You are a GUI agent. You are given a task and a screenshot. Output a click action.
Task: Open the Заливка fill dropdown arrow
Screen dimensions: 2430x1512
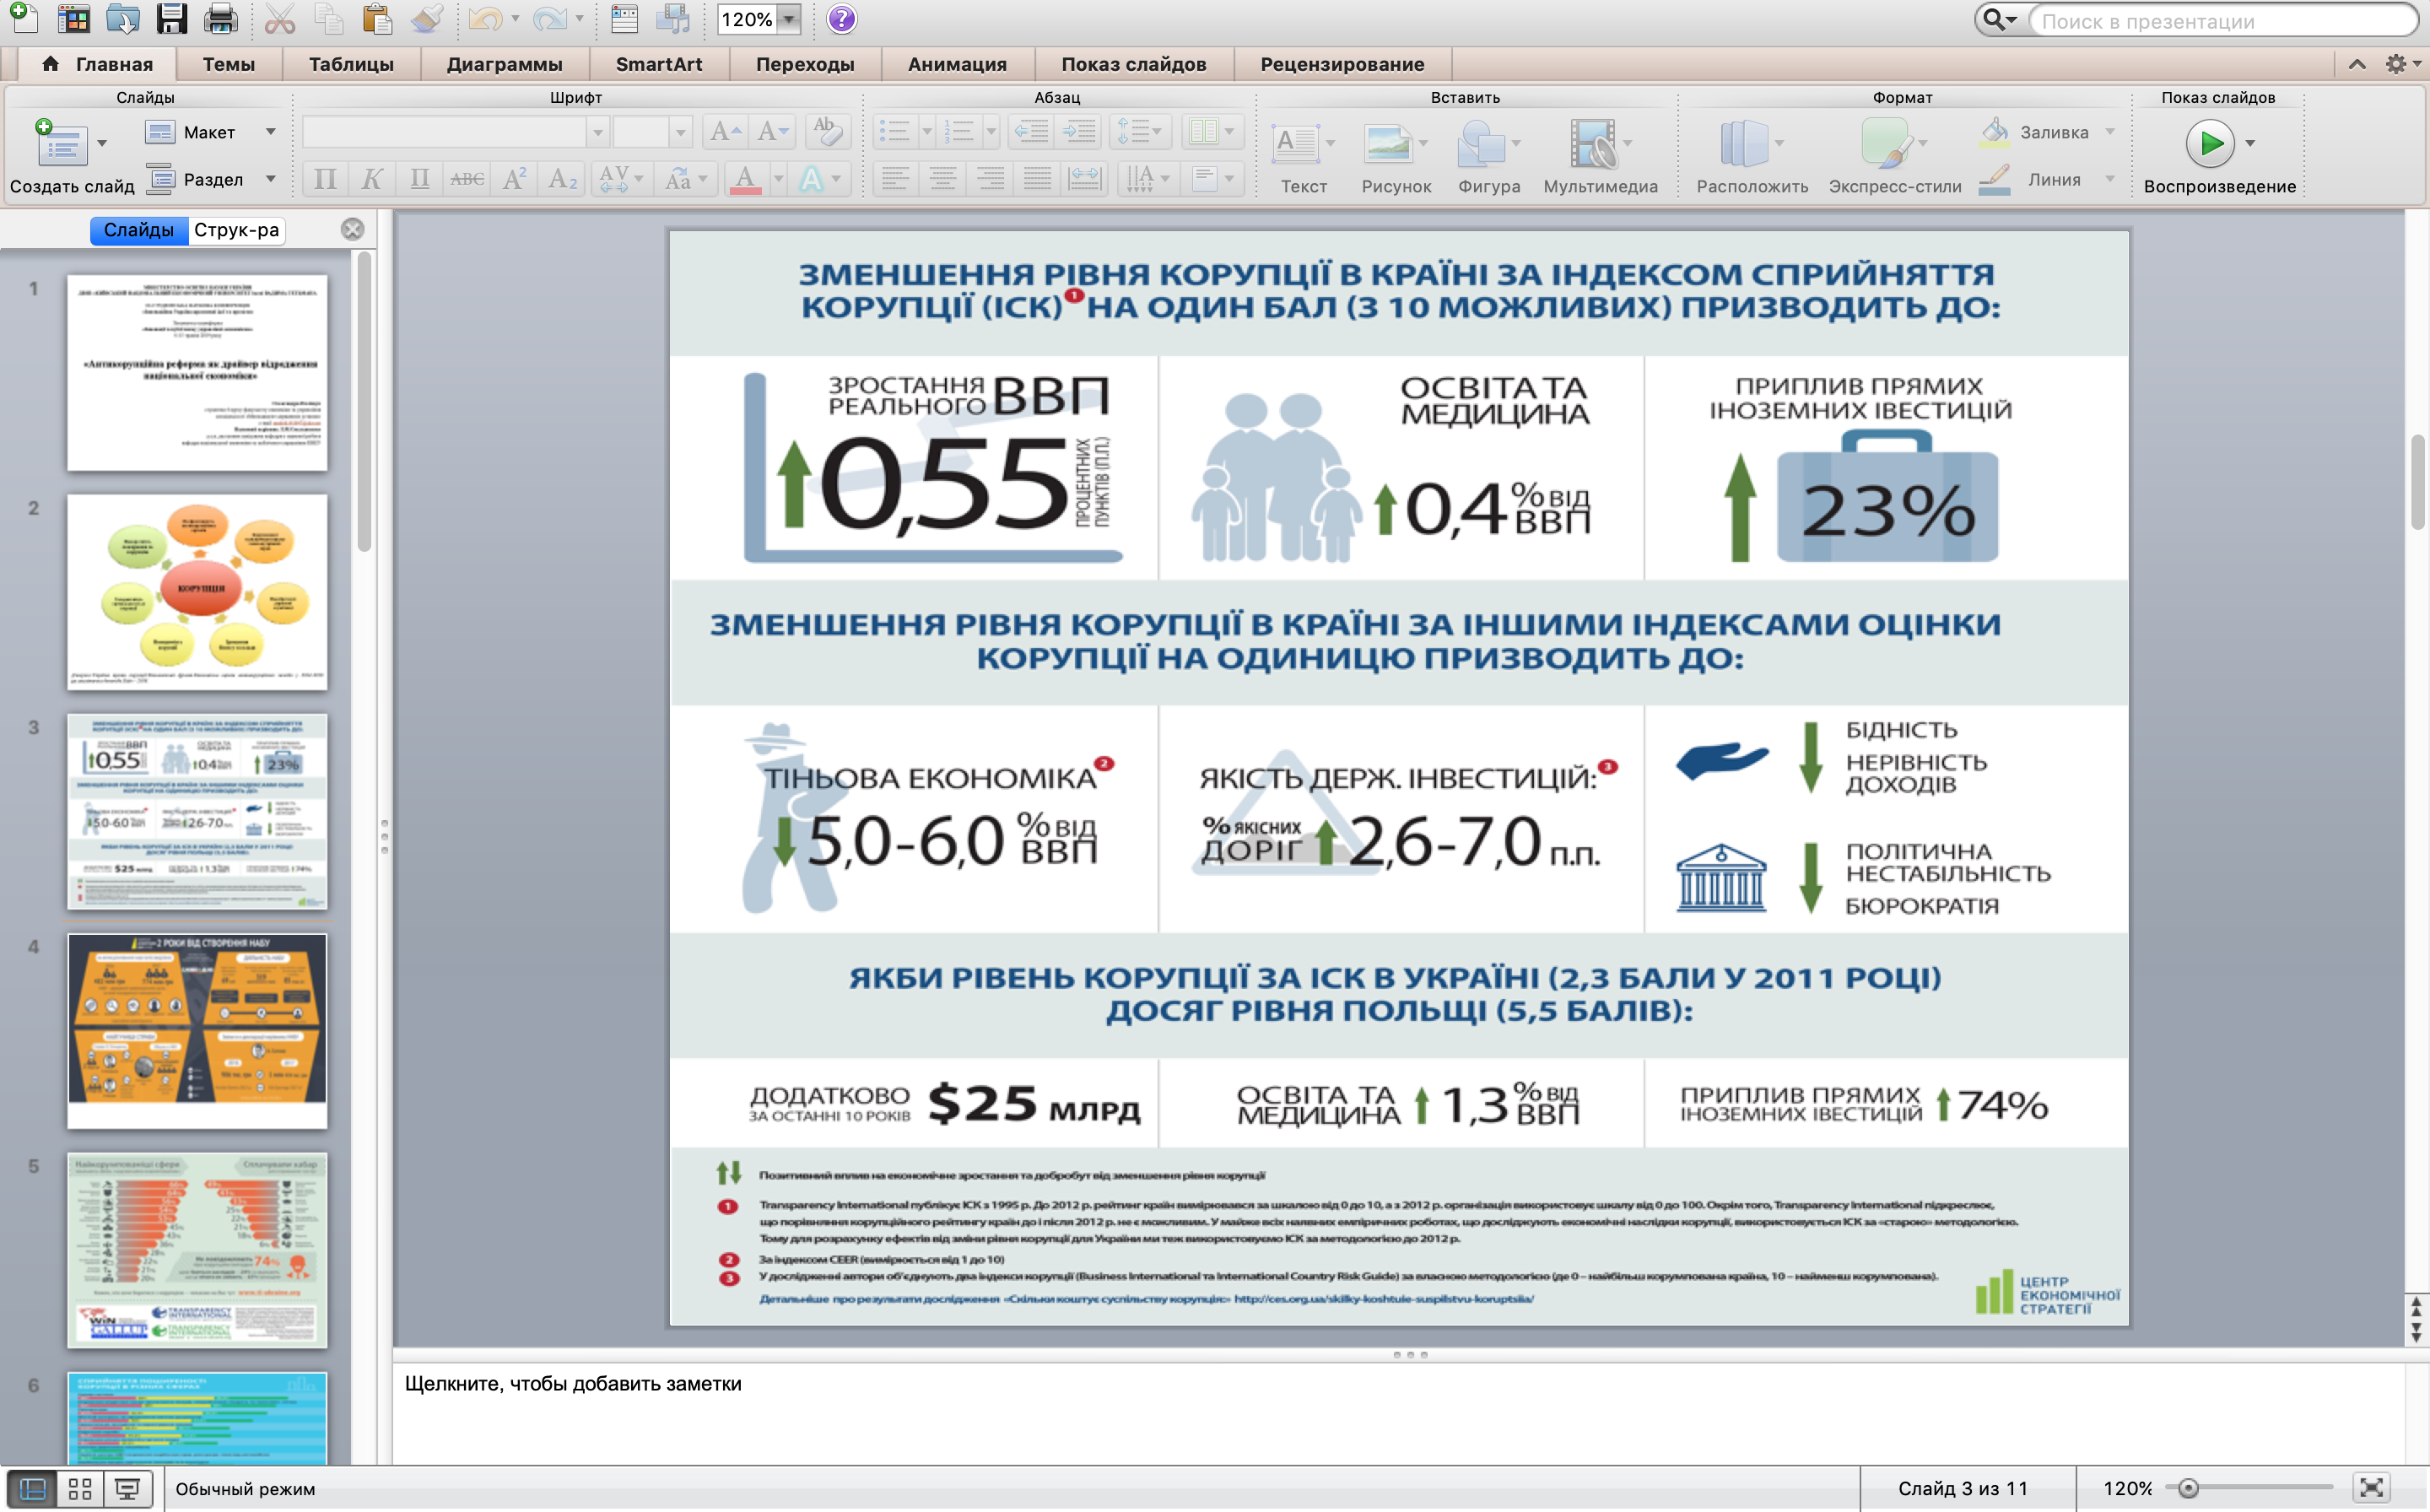click(2110, 132)
